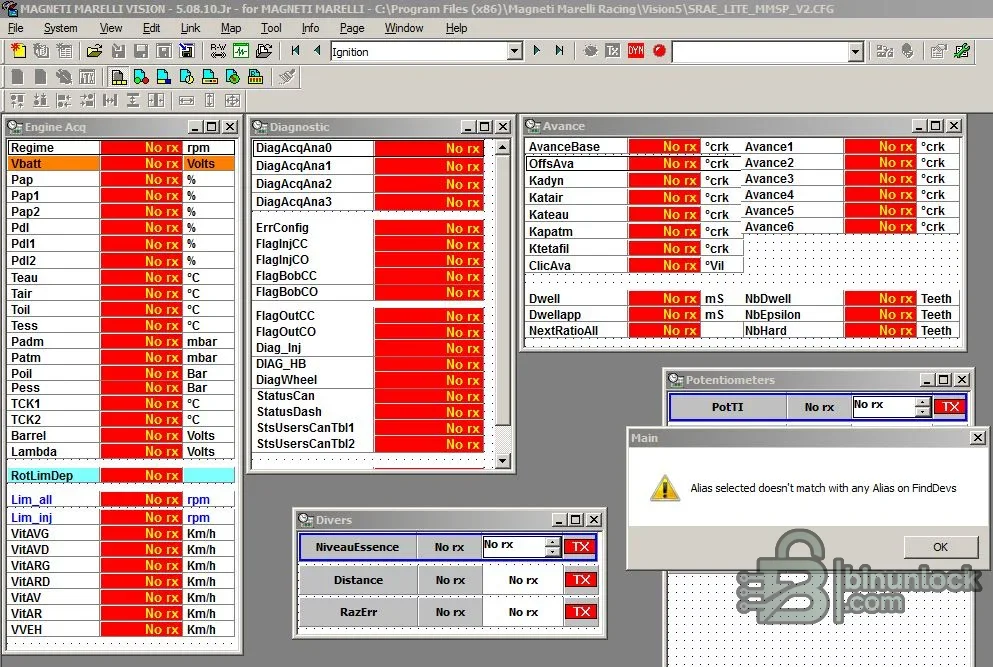
Task: Click the four-way arrows sizing icon
Action: [x=232, y=100]
